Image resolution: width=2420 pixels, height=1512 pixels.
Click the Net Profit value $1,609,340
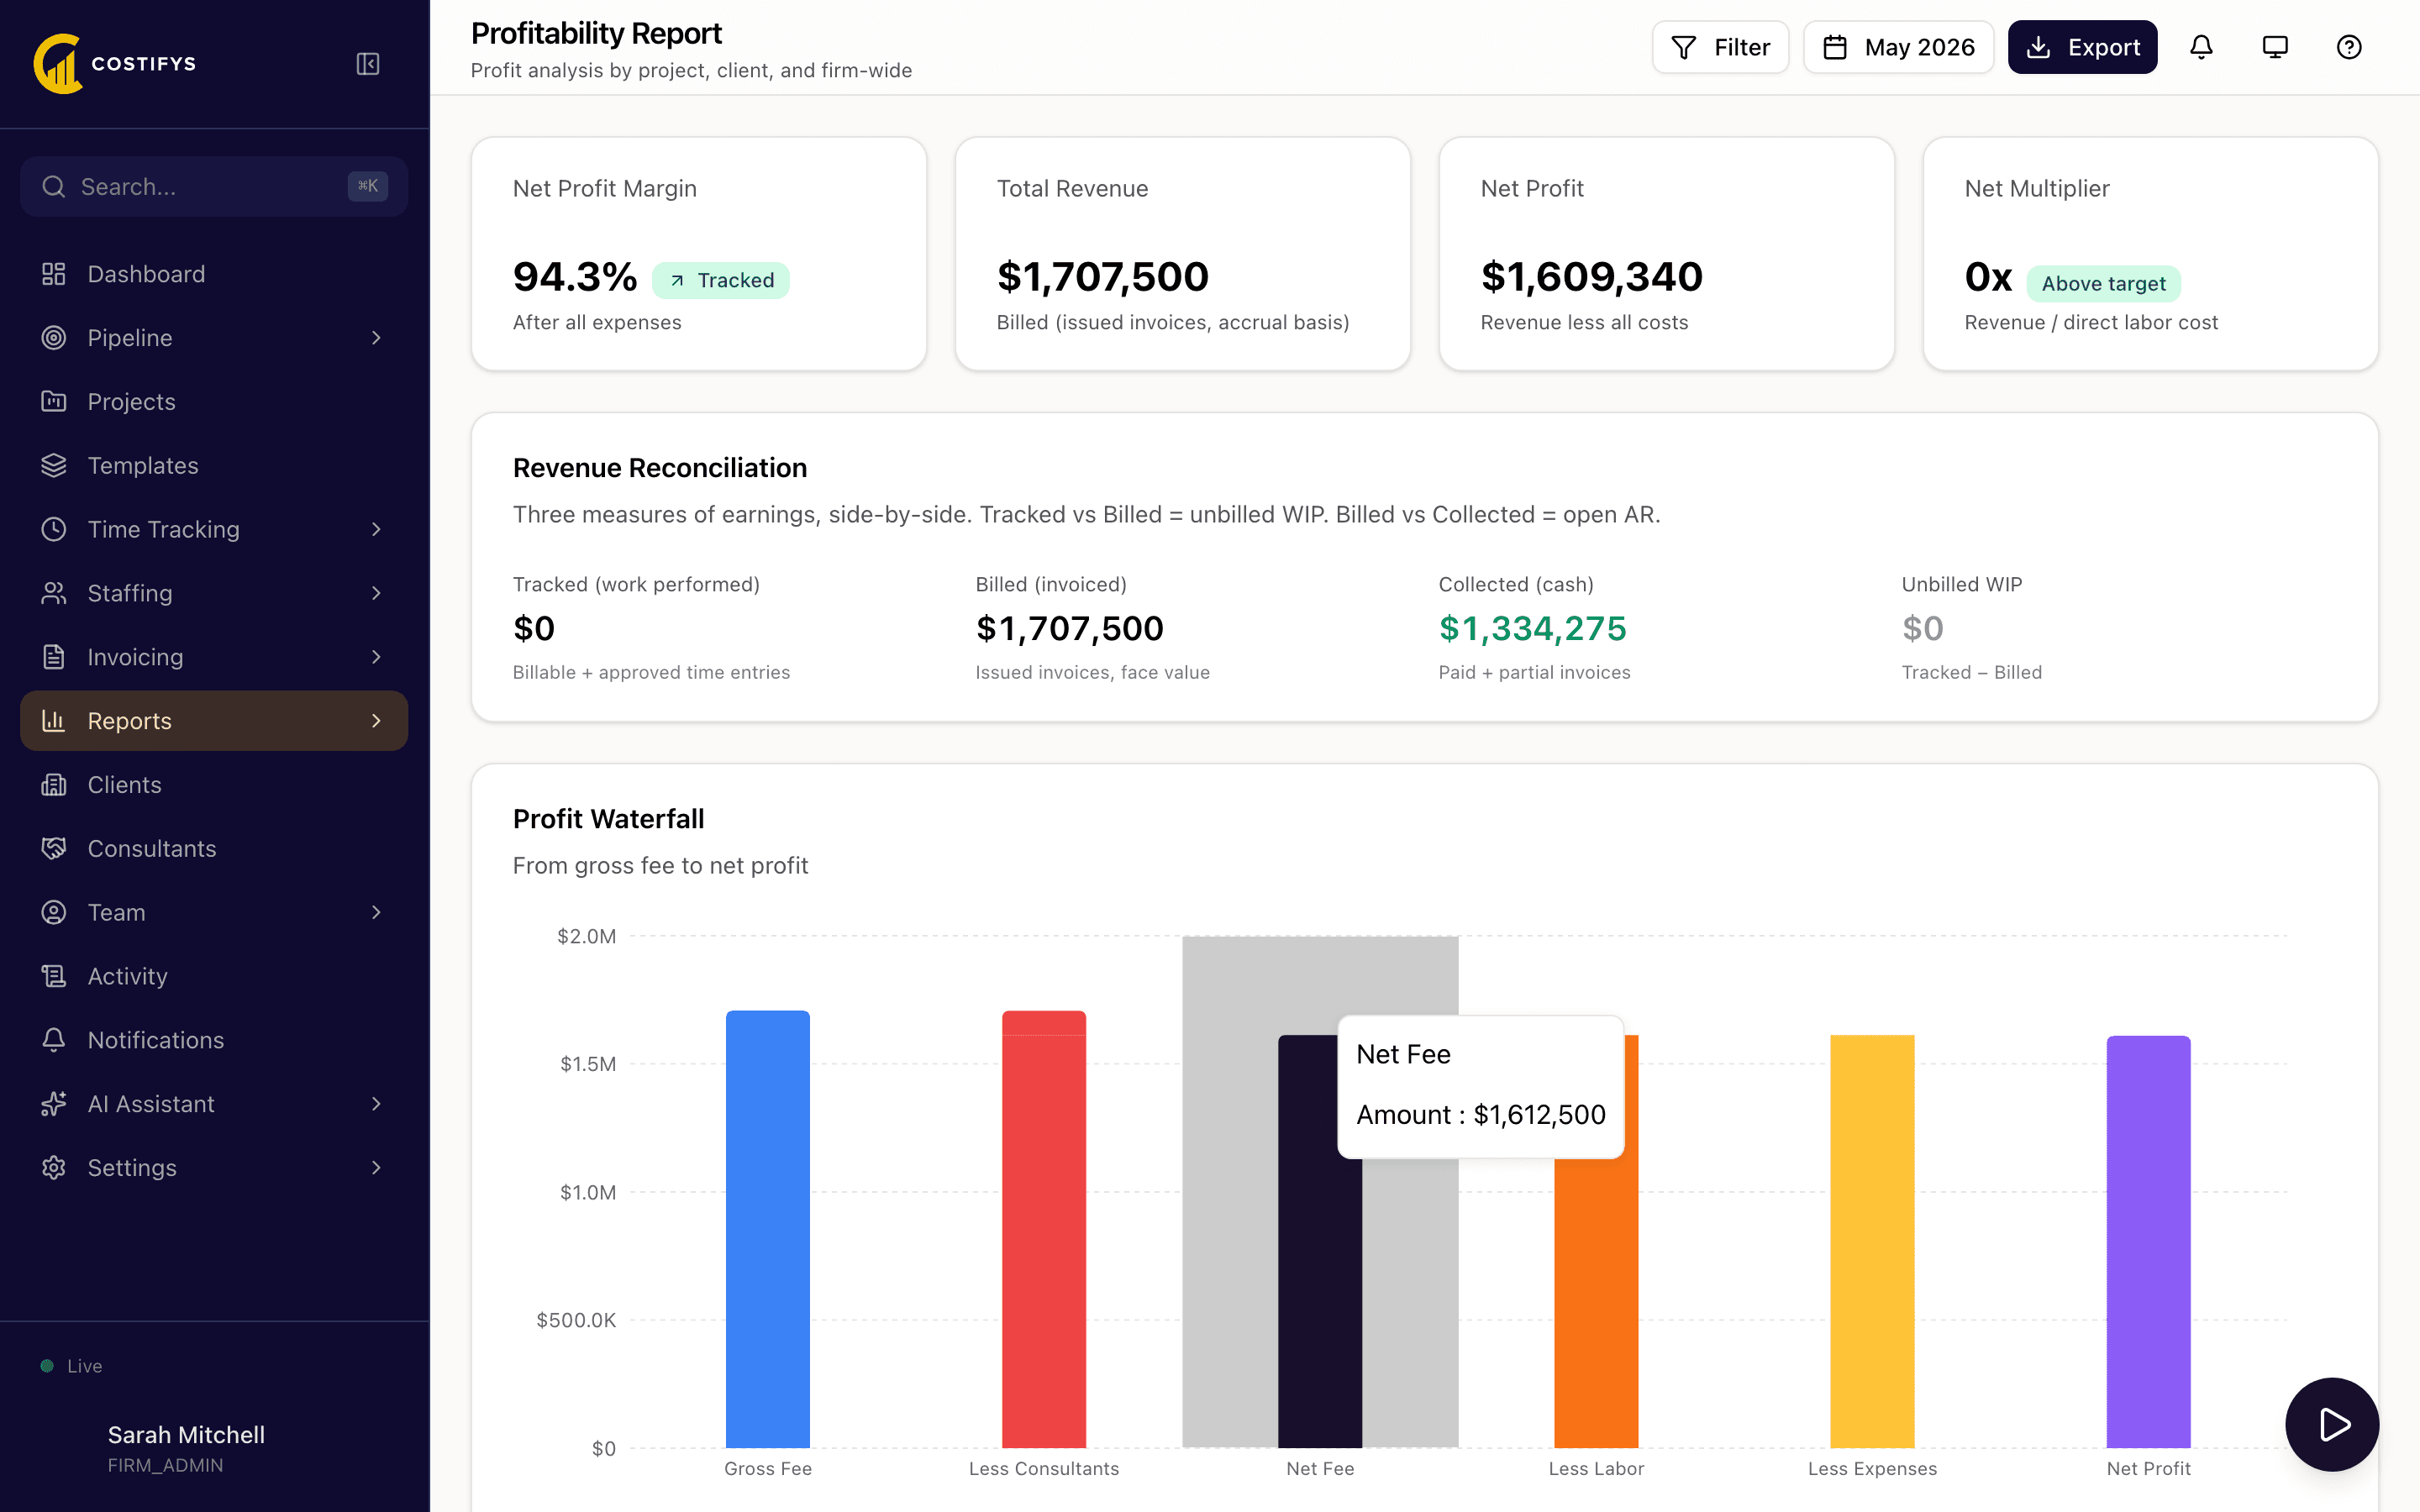point(1591,277)
